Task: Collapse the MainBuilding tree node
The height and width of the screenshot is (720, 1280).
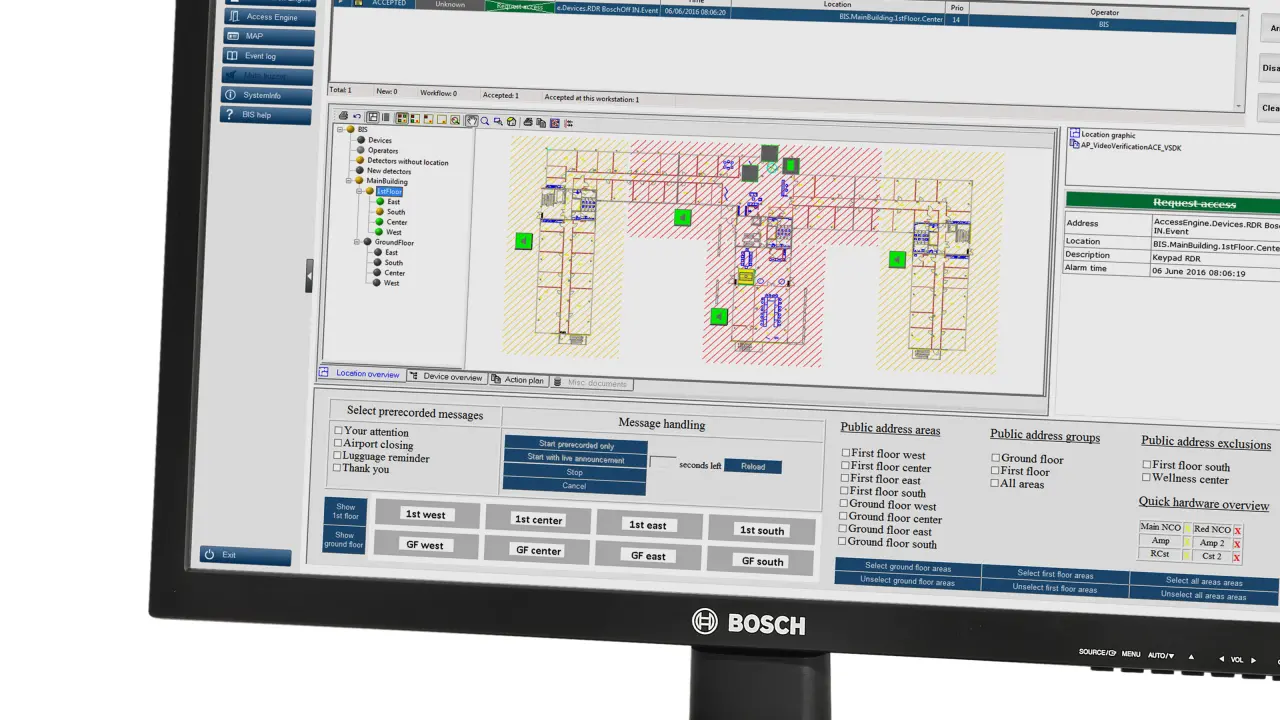Action: [x=349, y=181]
